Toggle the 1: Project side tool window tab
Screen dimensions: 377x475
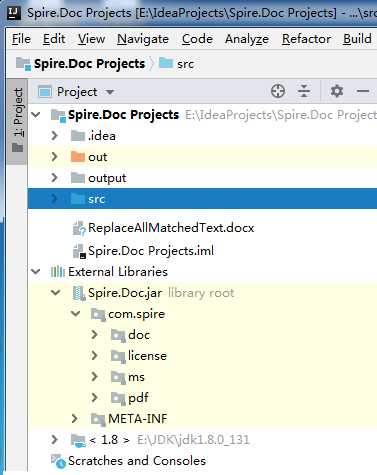point(17,121)
